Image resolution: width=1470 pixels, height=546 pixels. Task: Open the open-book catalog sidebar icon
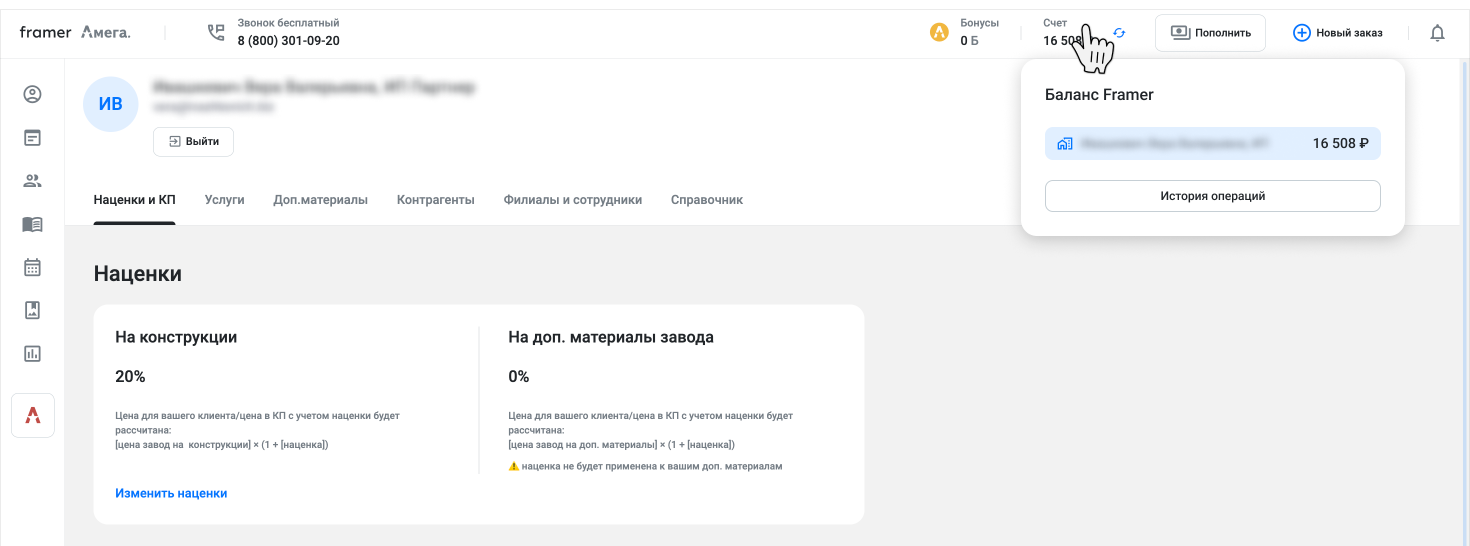point(32,224)
